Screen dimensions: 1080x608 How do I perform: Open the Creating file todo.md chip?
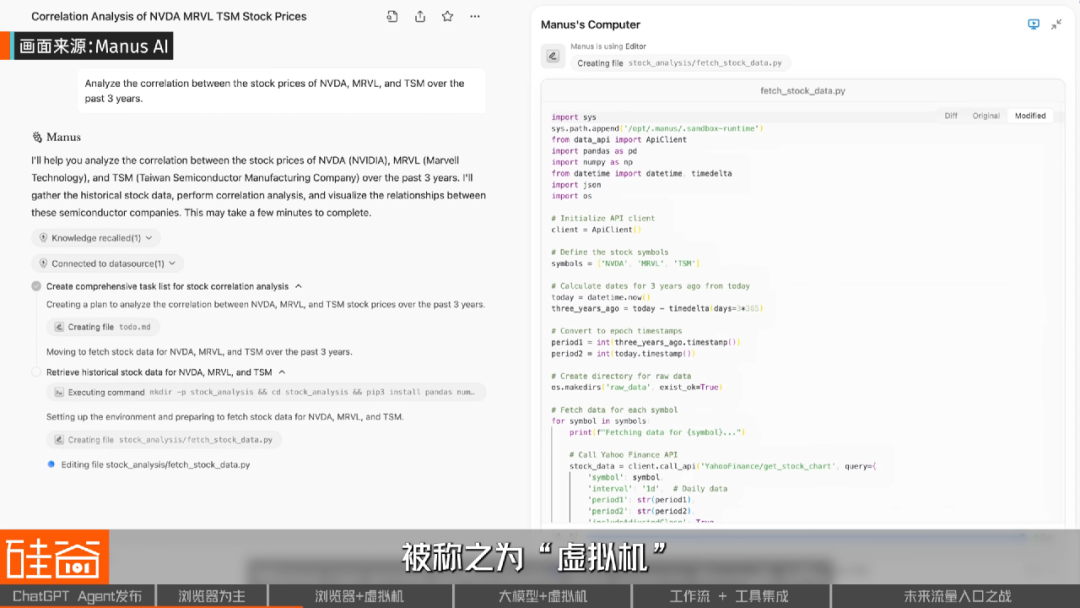(103, 327)
